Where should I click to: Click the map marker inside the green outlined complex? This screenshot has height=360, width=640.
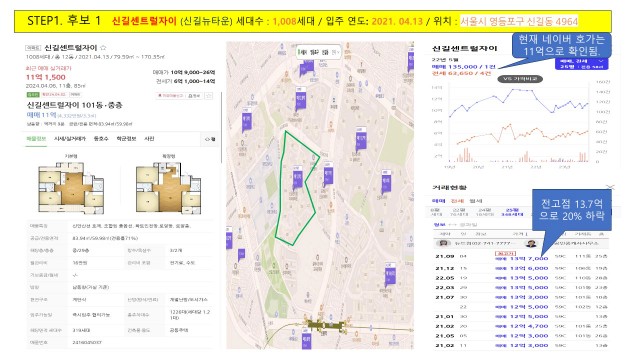tap(297, 177)
